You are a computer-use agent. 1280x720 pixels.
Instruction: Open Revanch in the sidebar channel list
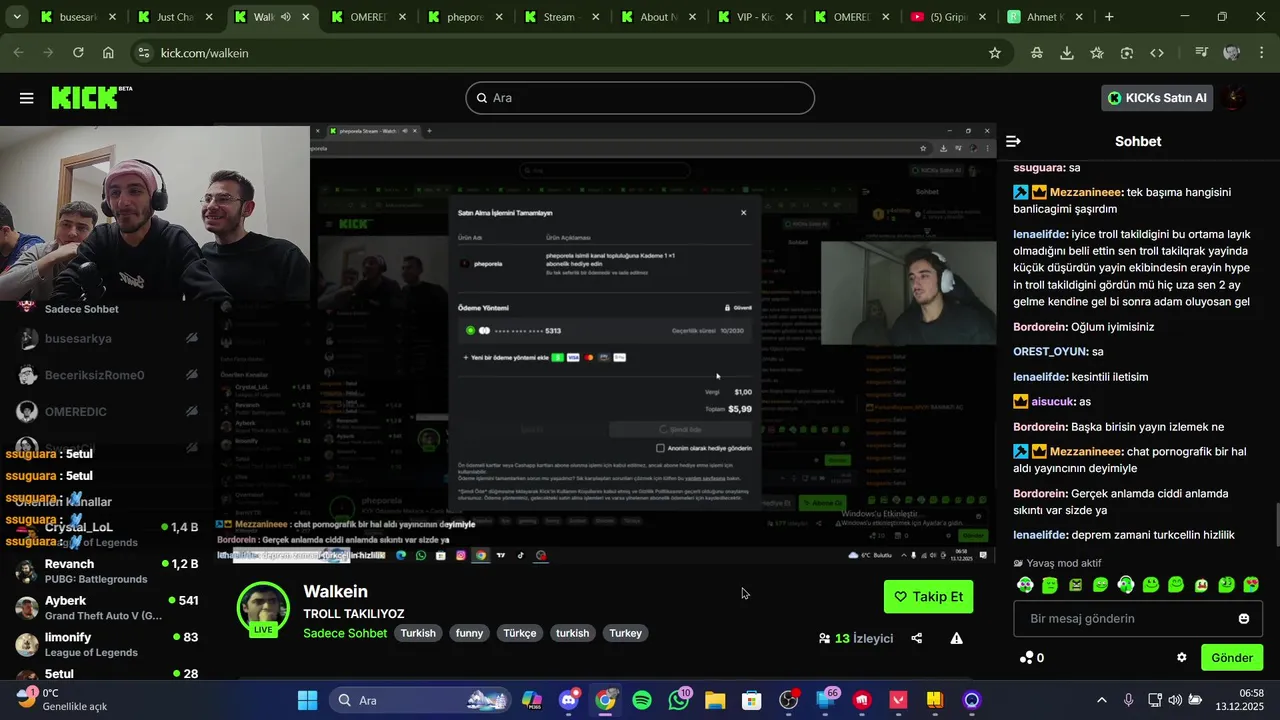click(107, 571)
